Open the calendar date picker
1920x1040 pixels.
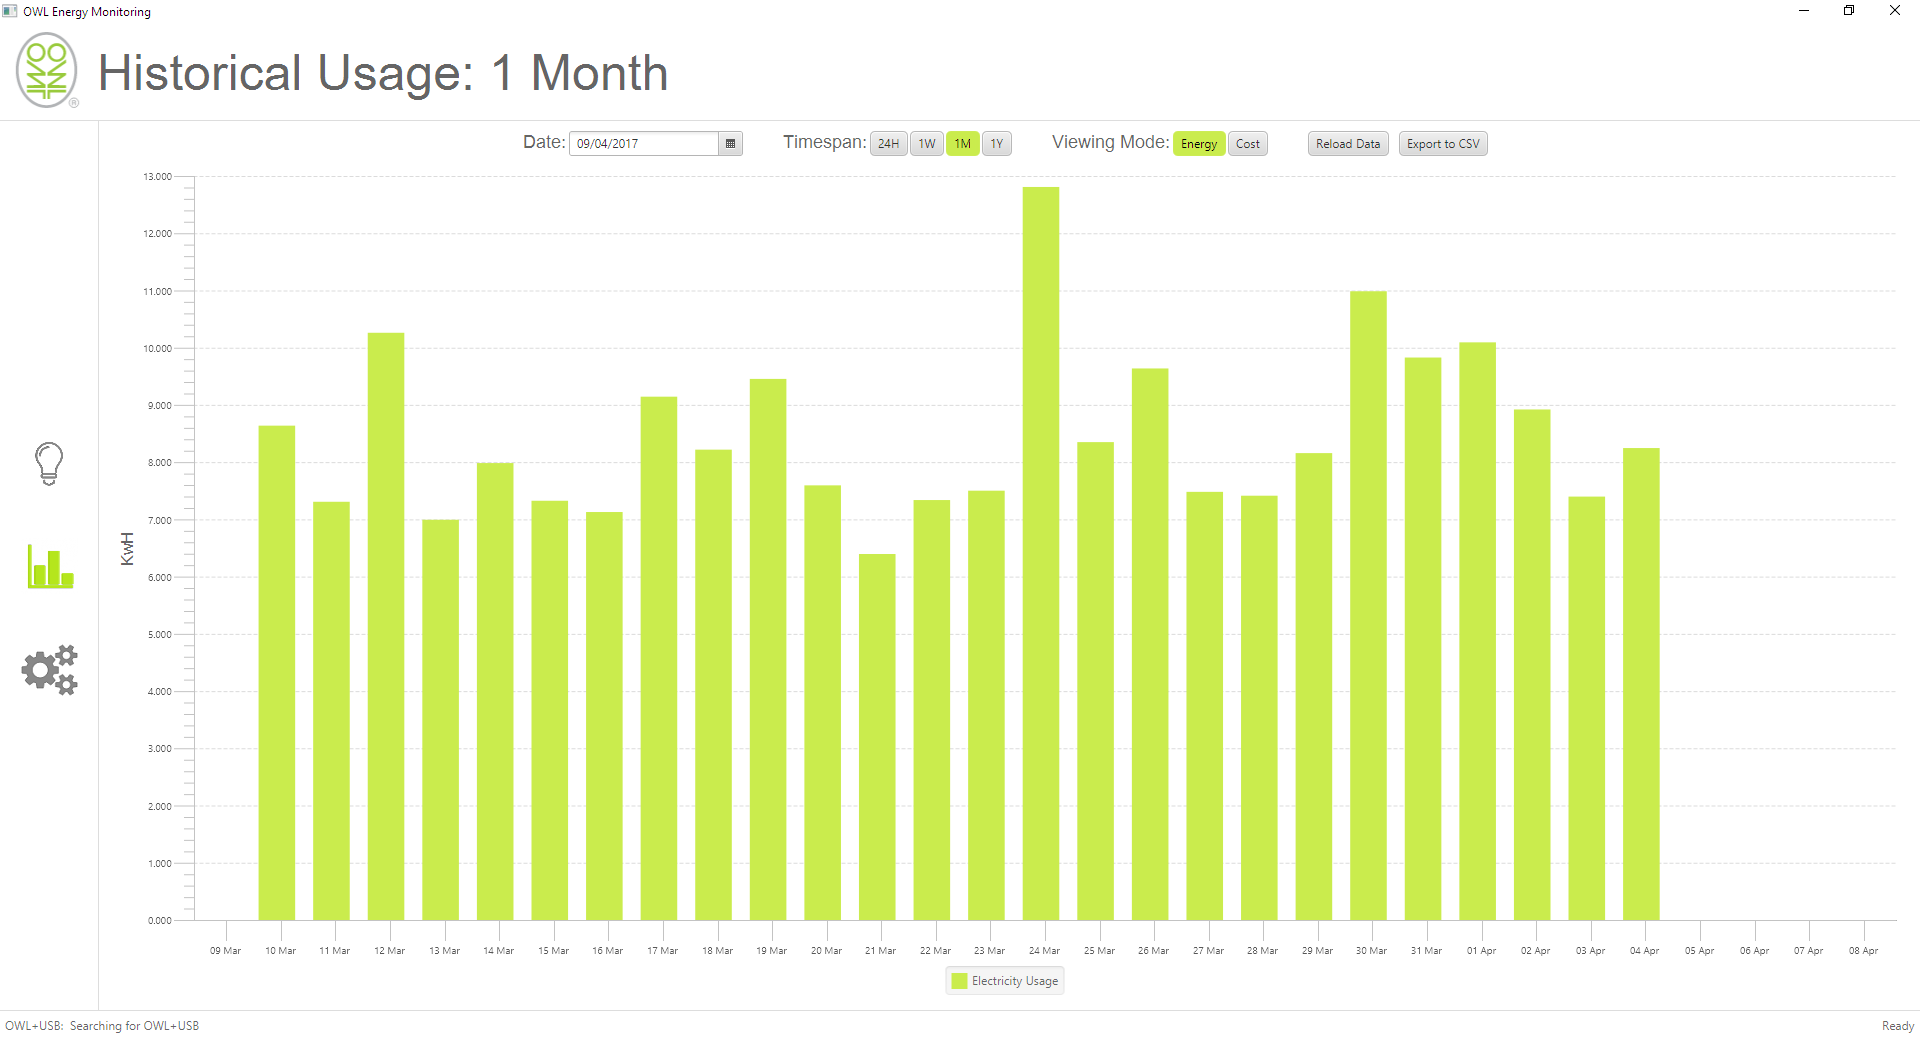pyautogui.click(x=730, y=144)
